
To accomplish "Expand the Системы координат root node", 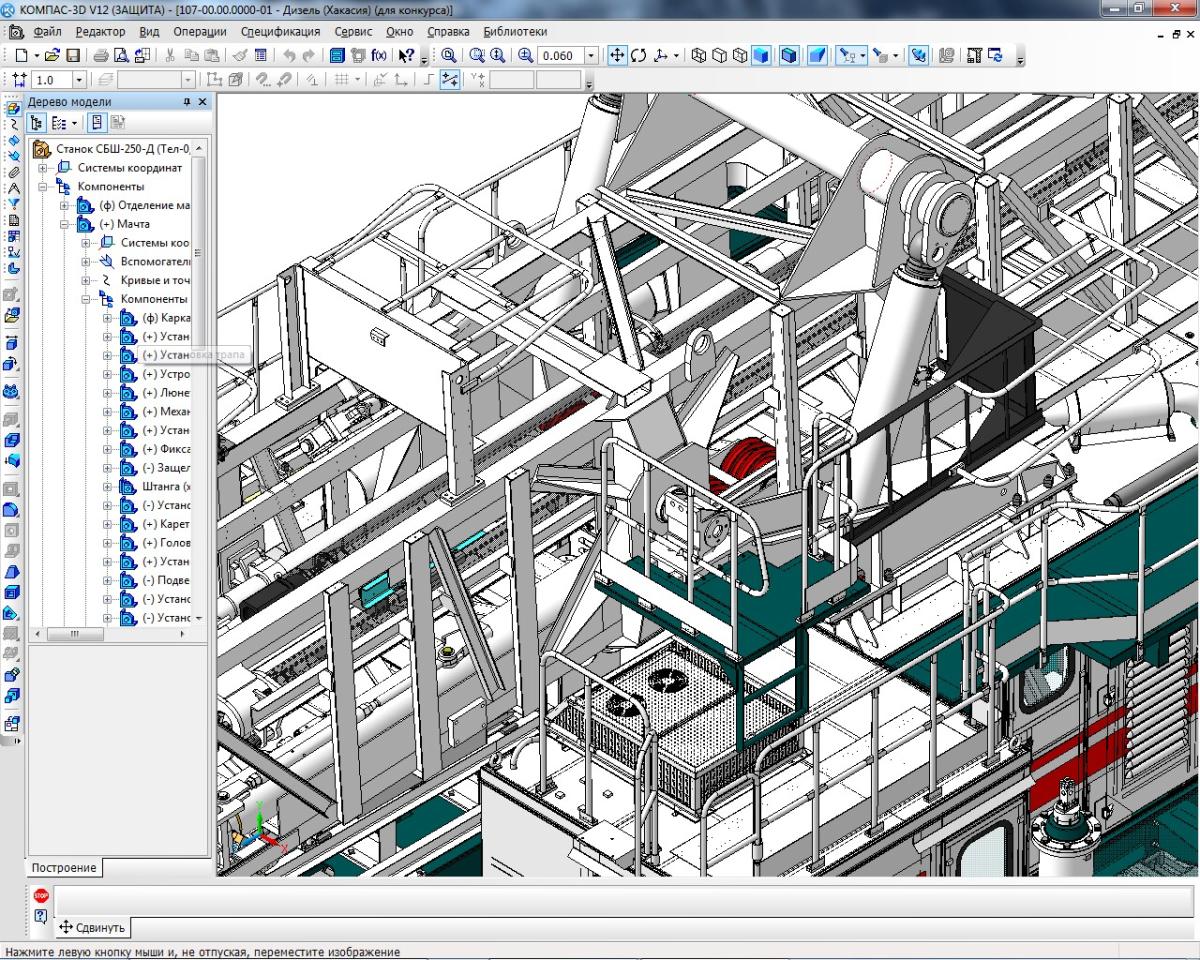I will click(x=44, y=168).
